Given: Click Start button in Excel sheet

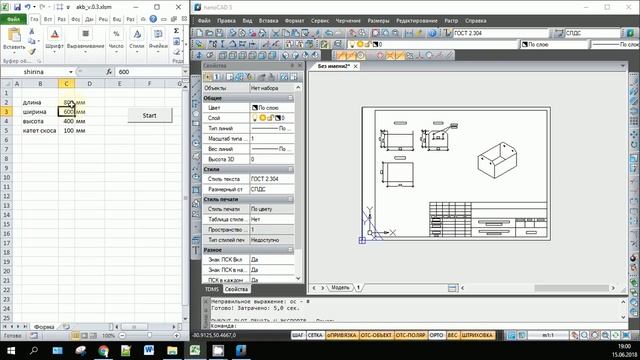Looking at the screenshot, I should click(x=149, y=116).
